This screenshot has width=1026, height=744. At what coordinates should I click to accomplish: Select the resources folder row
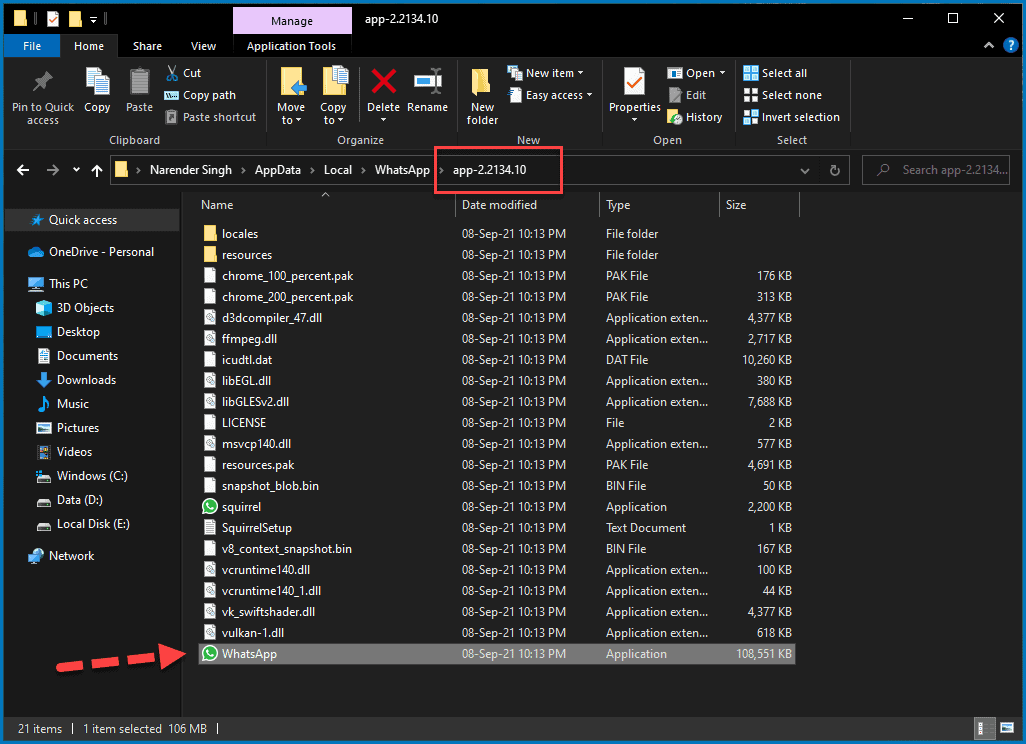tap(497, 255)
